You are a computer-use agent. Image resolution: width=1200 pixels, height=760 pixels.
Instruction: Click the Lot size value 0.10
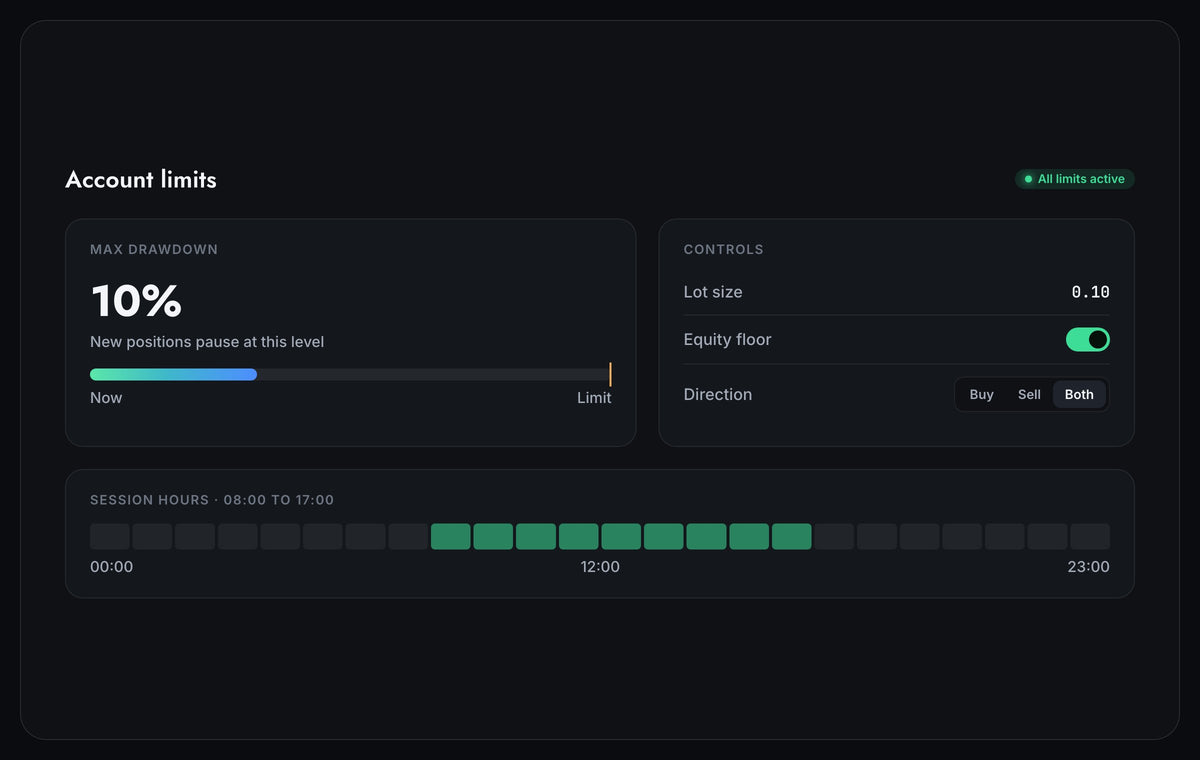(x=1090, y=292)
